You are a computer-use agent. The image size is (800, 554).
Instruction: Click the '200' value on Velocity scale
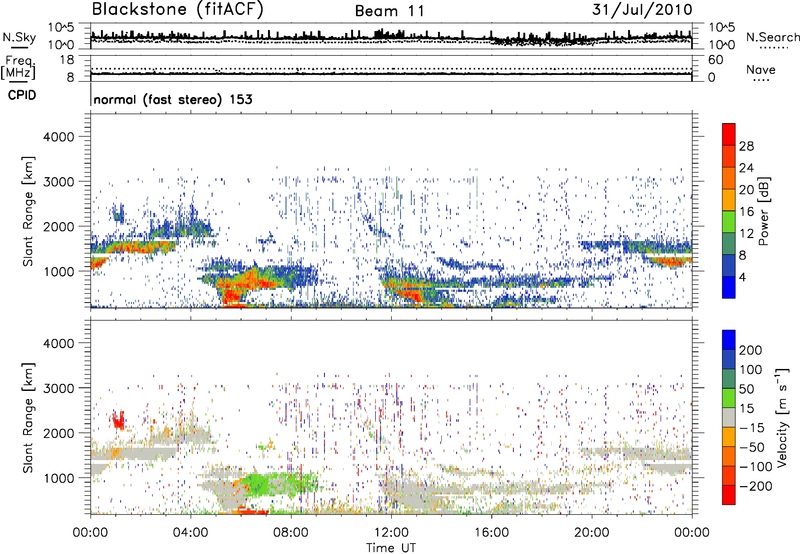coord(751,350)
